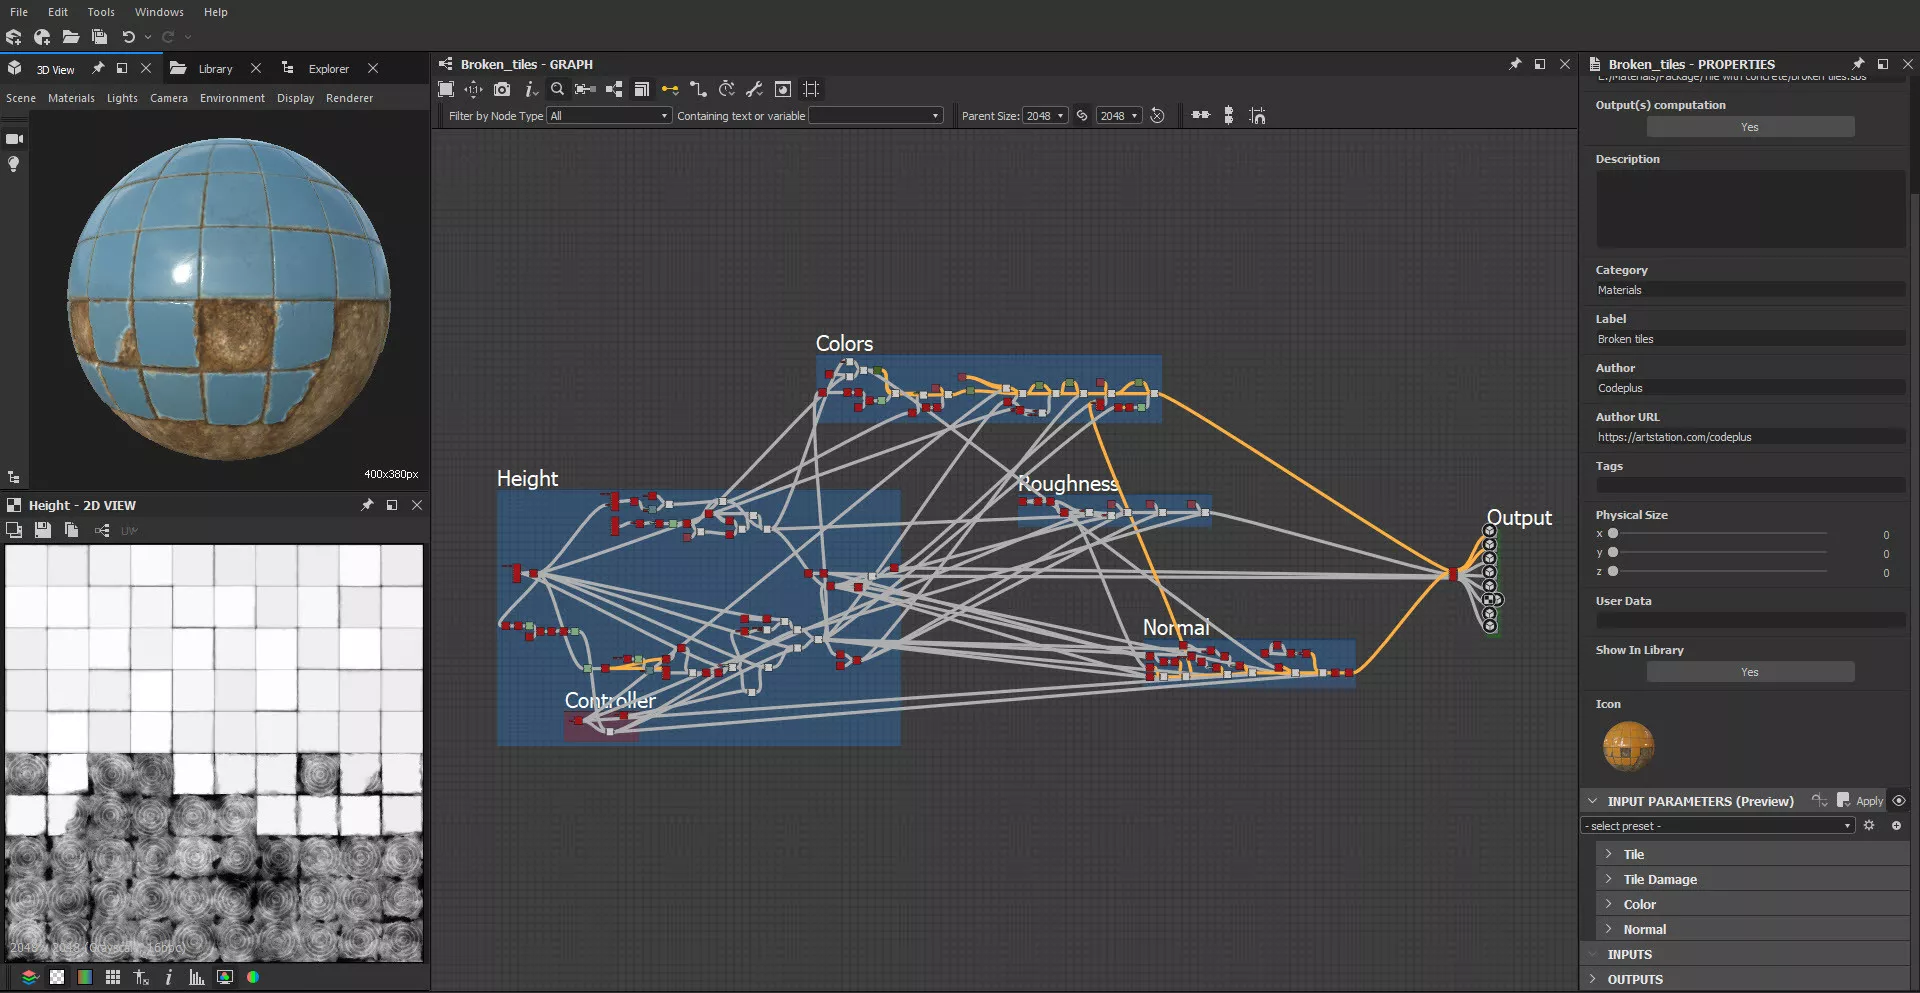Toggle the eye icon in Input Parameters header

click(x=1899, y=801)
